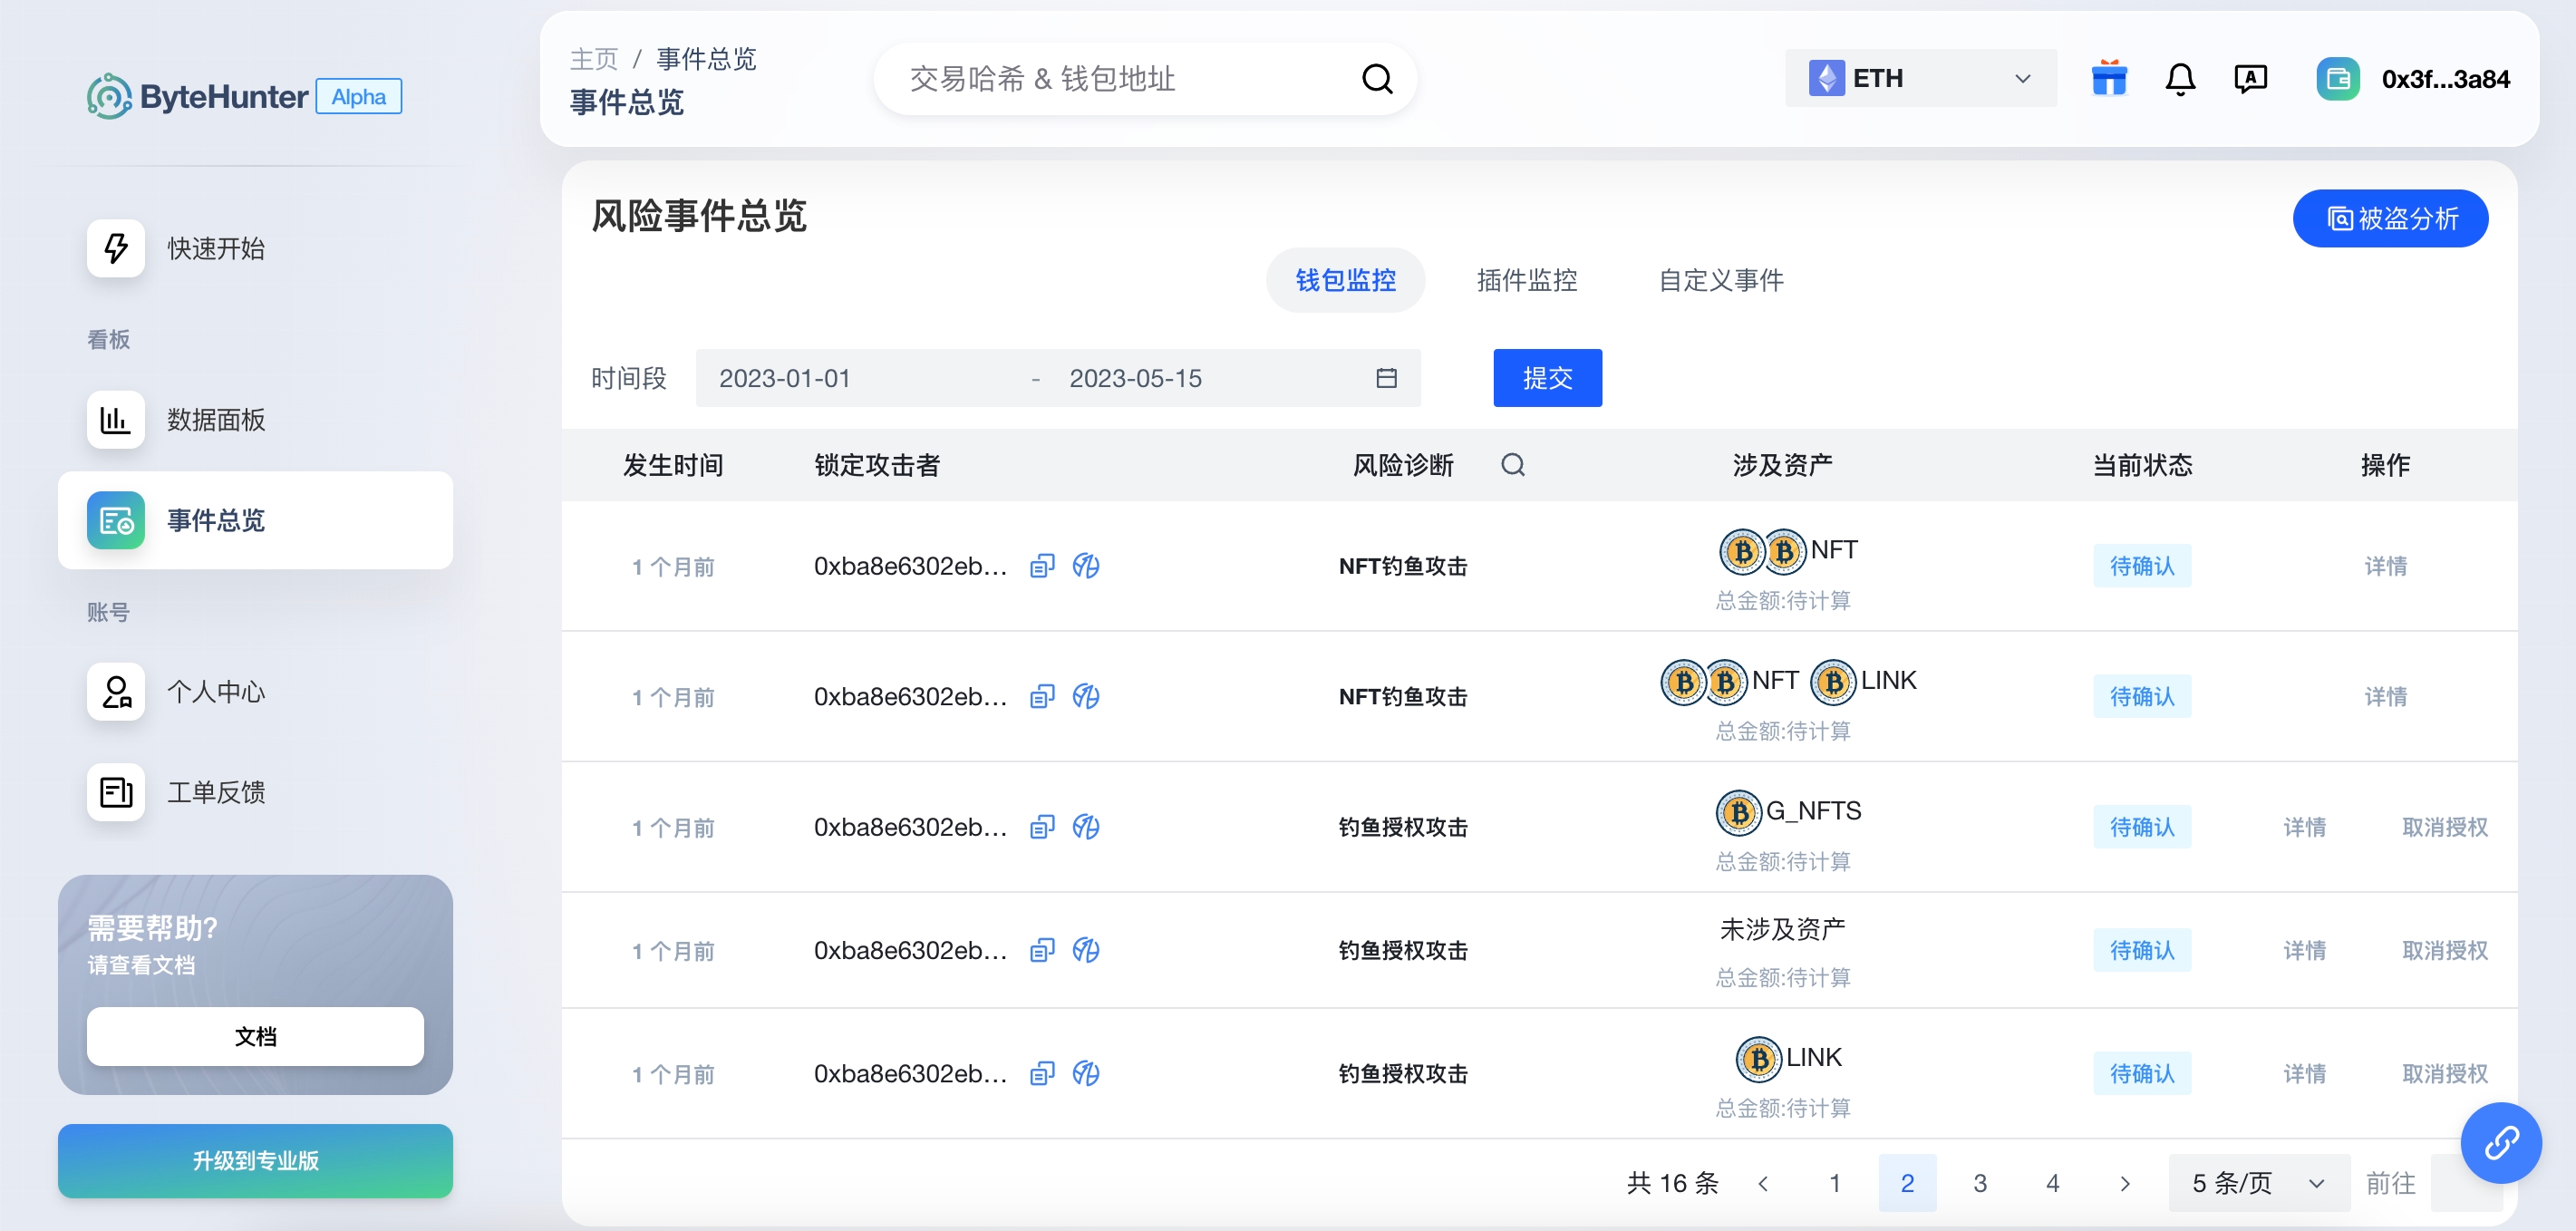Click 取消授权 in the G_NFTS row

2444,827
